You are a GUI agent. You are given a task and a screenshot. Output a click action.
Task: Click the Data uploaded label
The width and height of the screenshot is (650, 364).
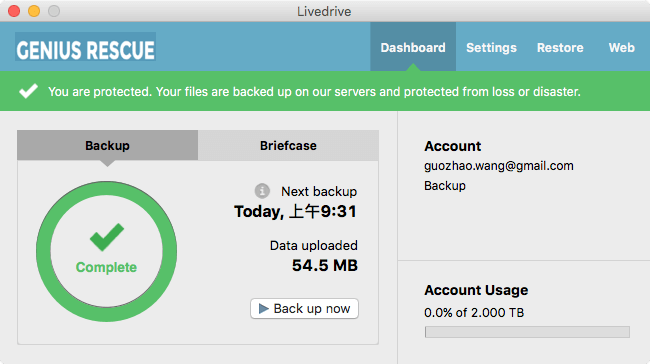click(x=313, y=245)
